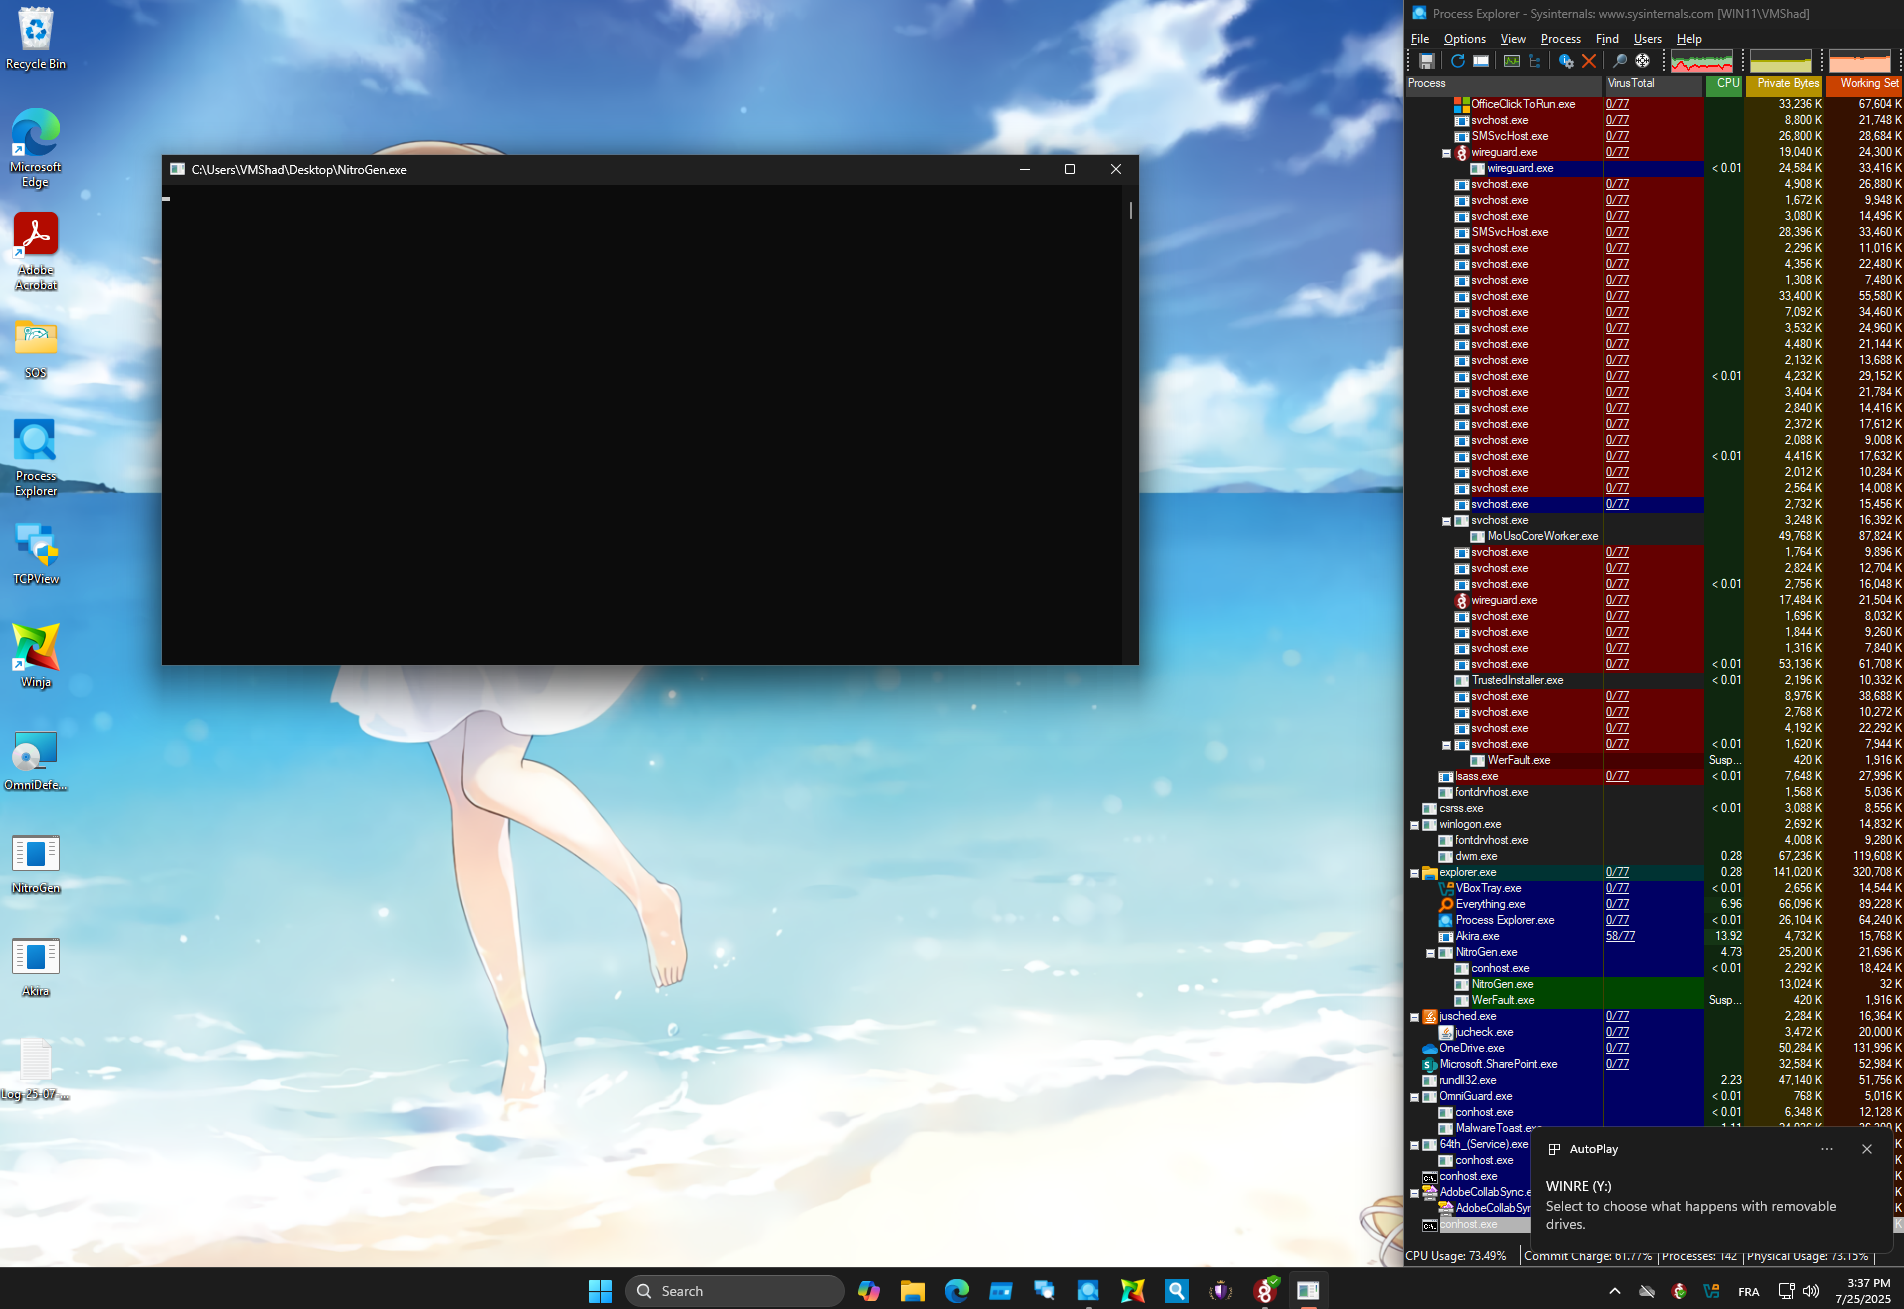The image size is (1904, 1309).
Task: Click the blue Refresh arrow in the toolbar
Action: click(x=1458, y=61)
